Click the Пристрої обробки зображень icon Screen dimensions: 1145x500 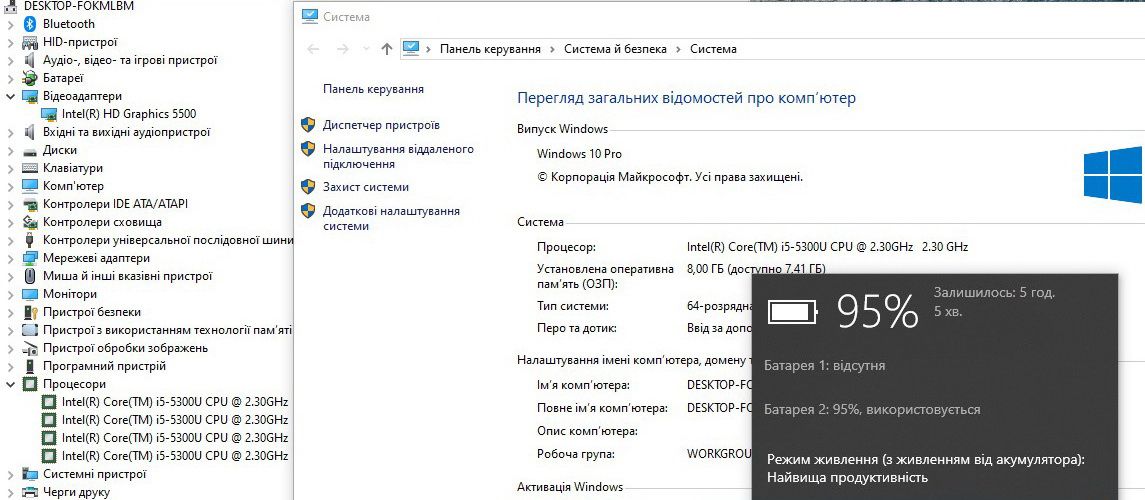coord(30,348)
